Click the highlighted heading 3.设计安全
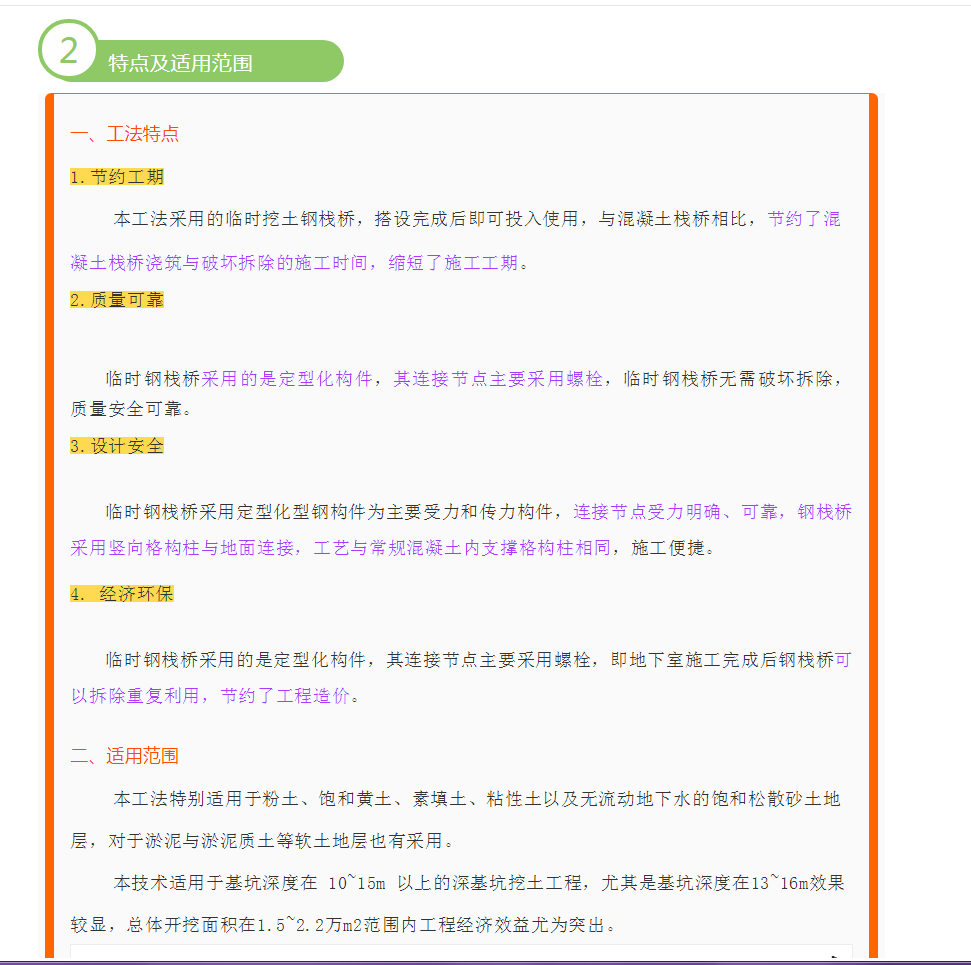 click(x=116, y=446)
